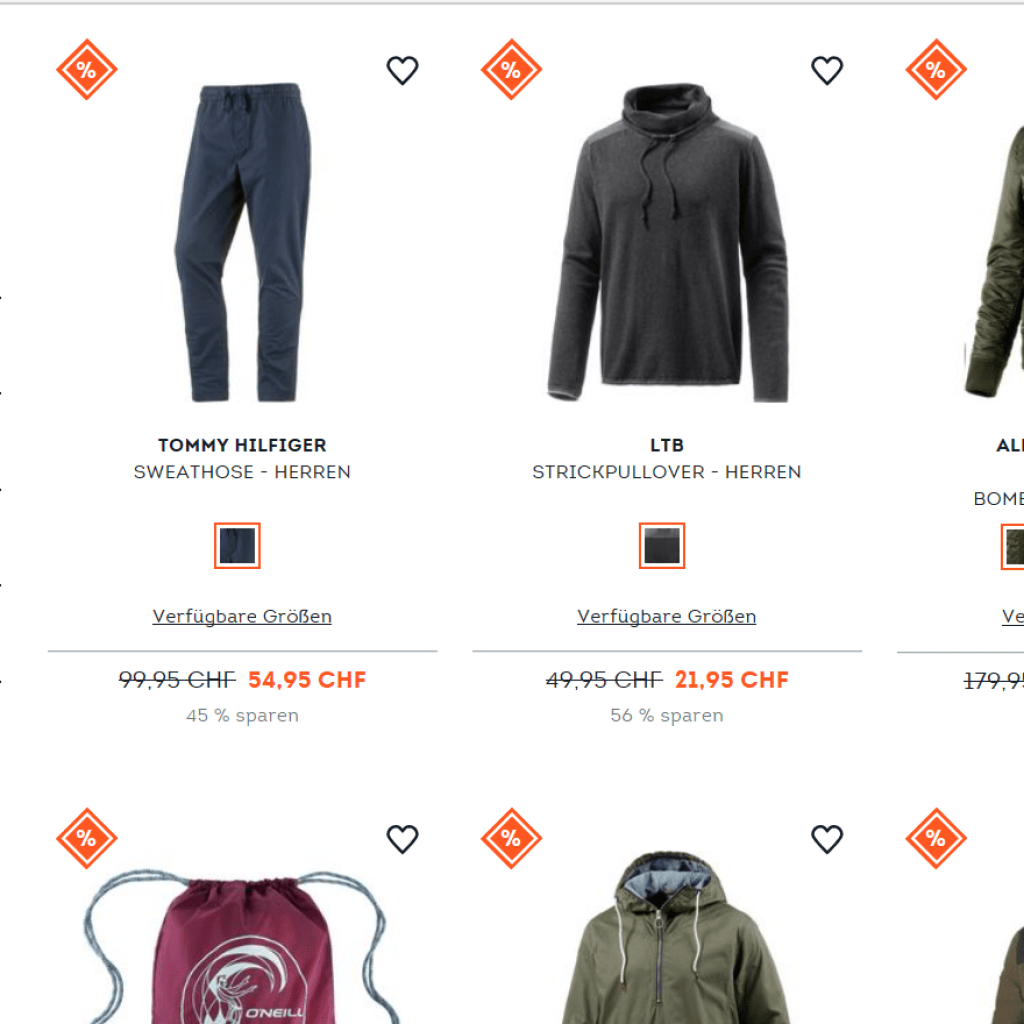Click sale percent badge on O'Neill bag
Screen dimensions: 1024x1024
(87, 839)
